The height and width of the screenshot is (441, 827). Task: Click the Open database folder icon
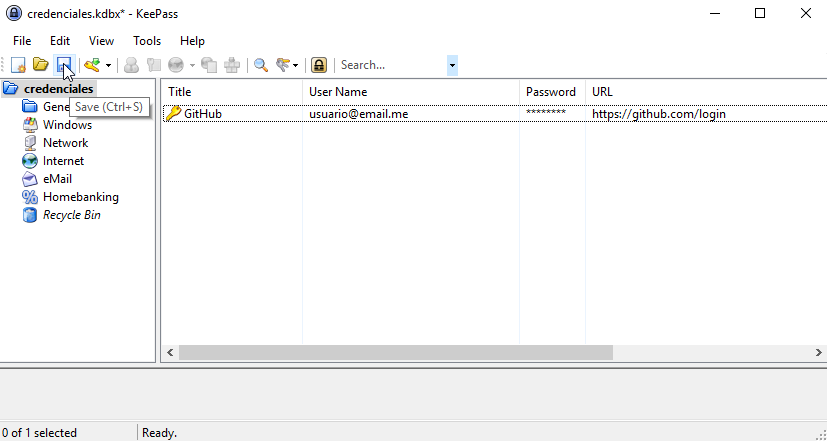pos(41,65)
